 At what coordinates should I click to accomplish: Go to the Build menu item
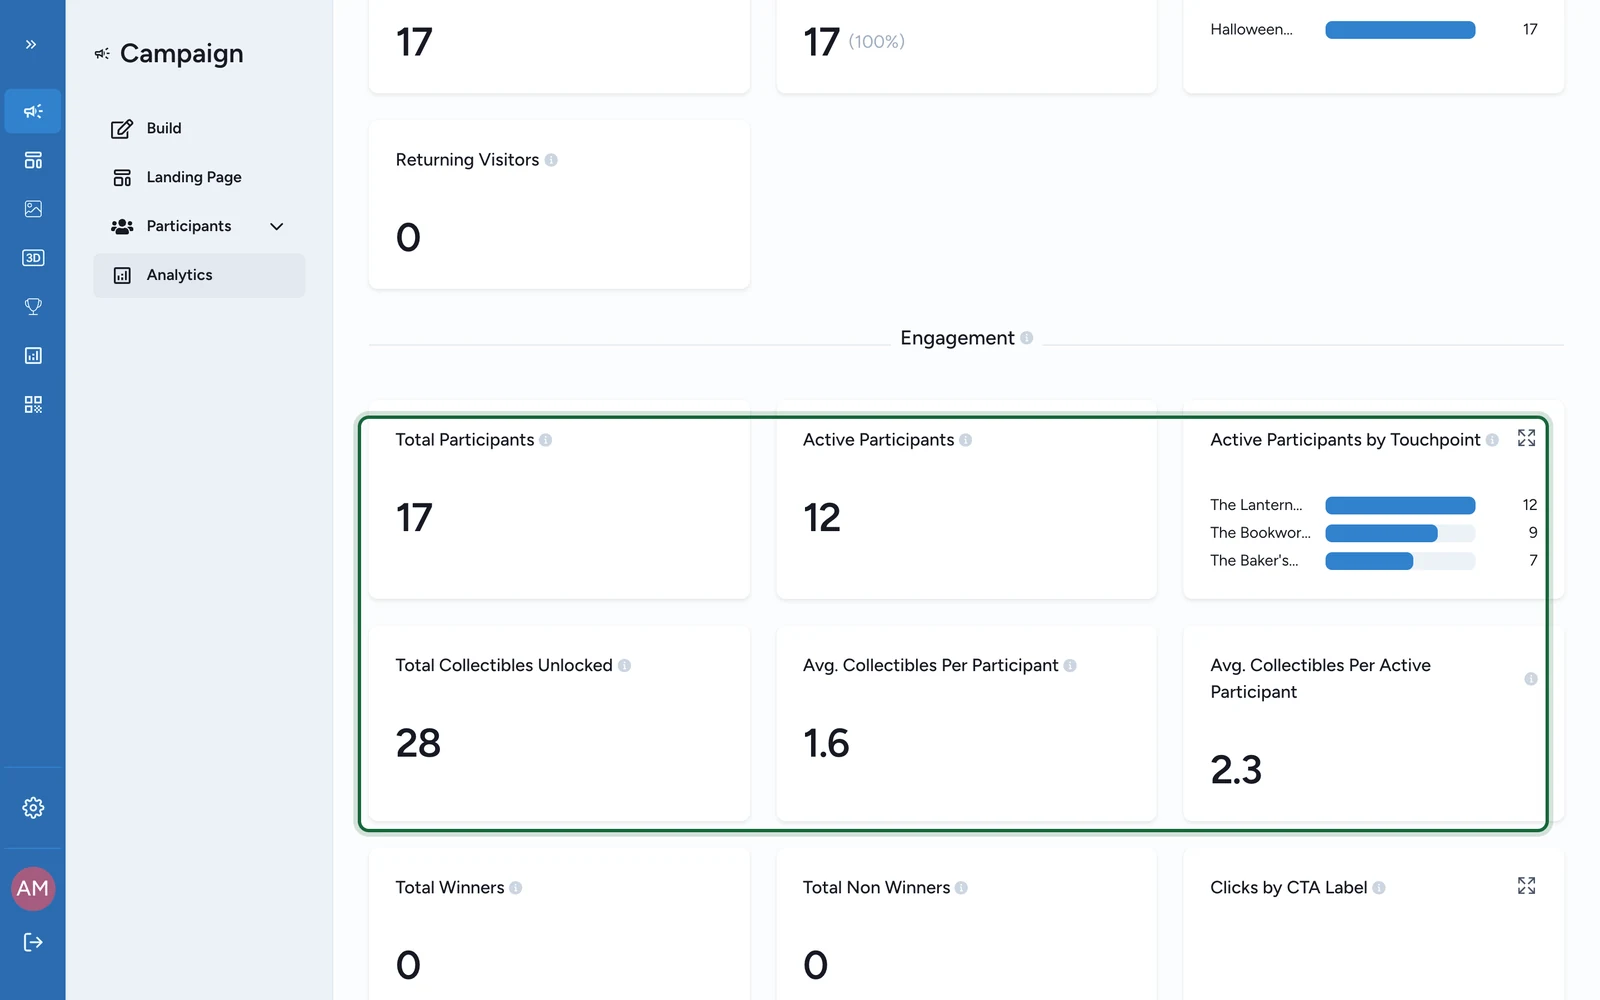tap(199, 128)
